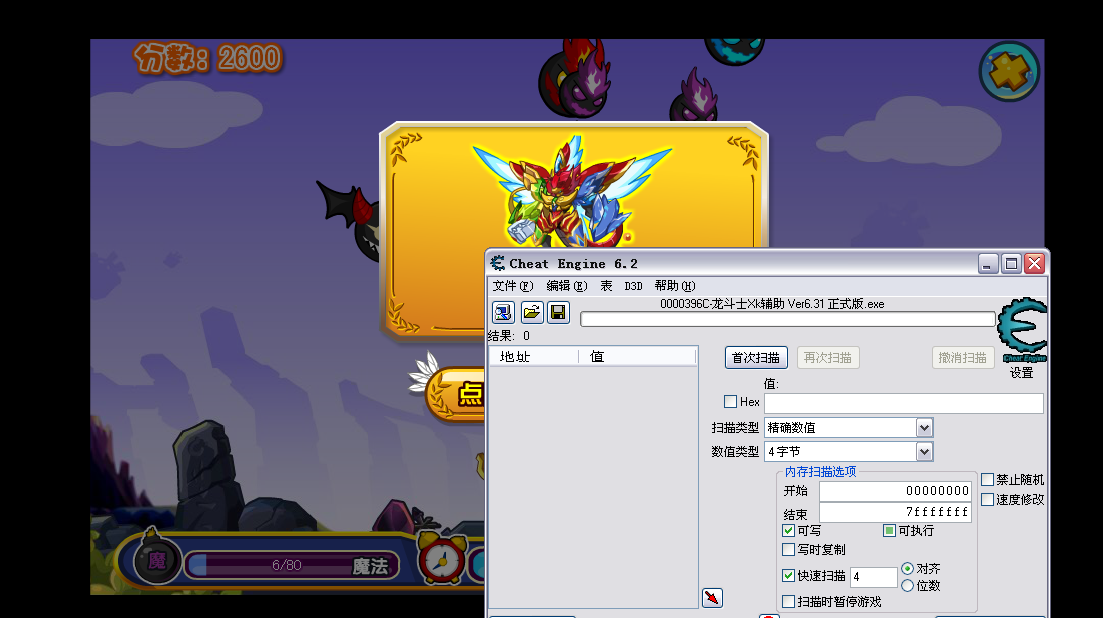The height and width of the screenshot is (618, 1103).
Task: Click the fast scan alignment value field
Action: point(874,577)
